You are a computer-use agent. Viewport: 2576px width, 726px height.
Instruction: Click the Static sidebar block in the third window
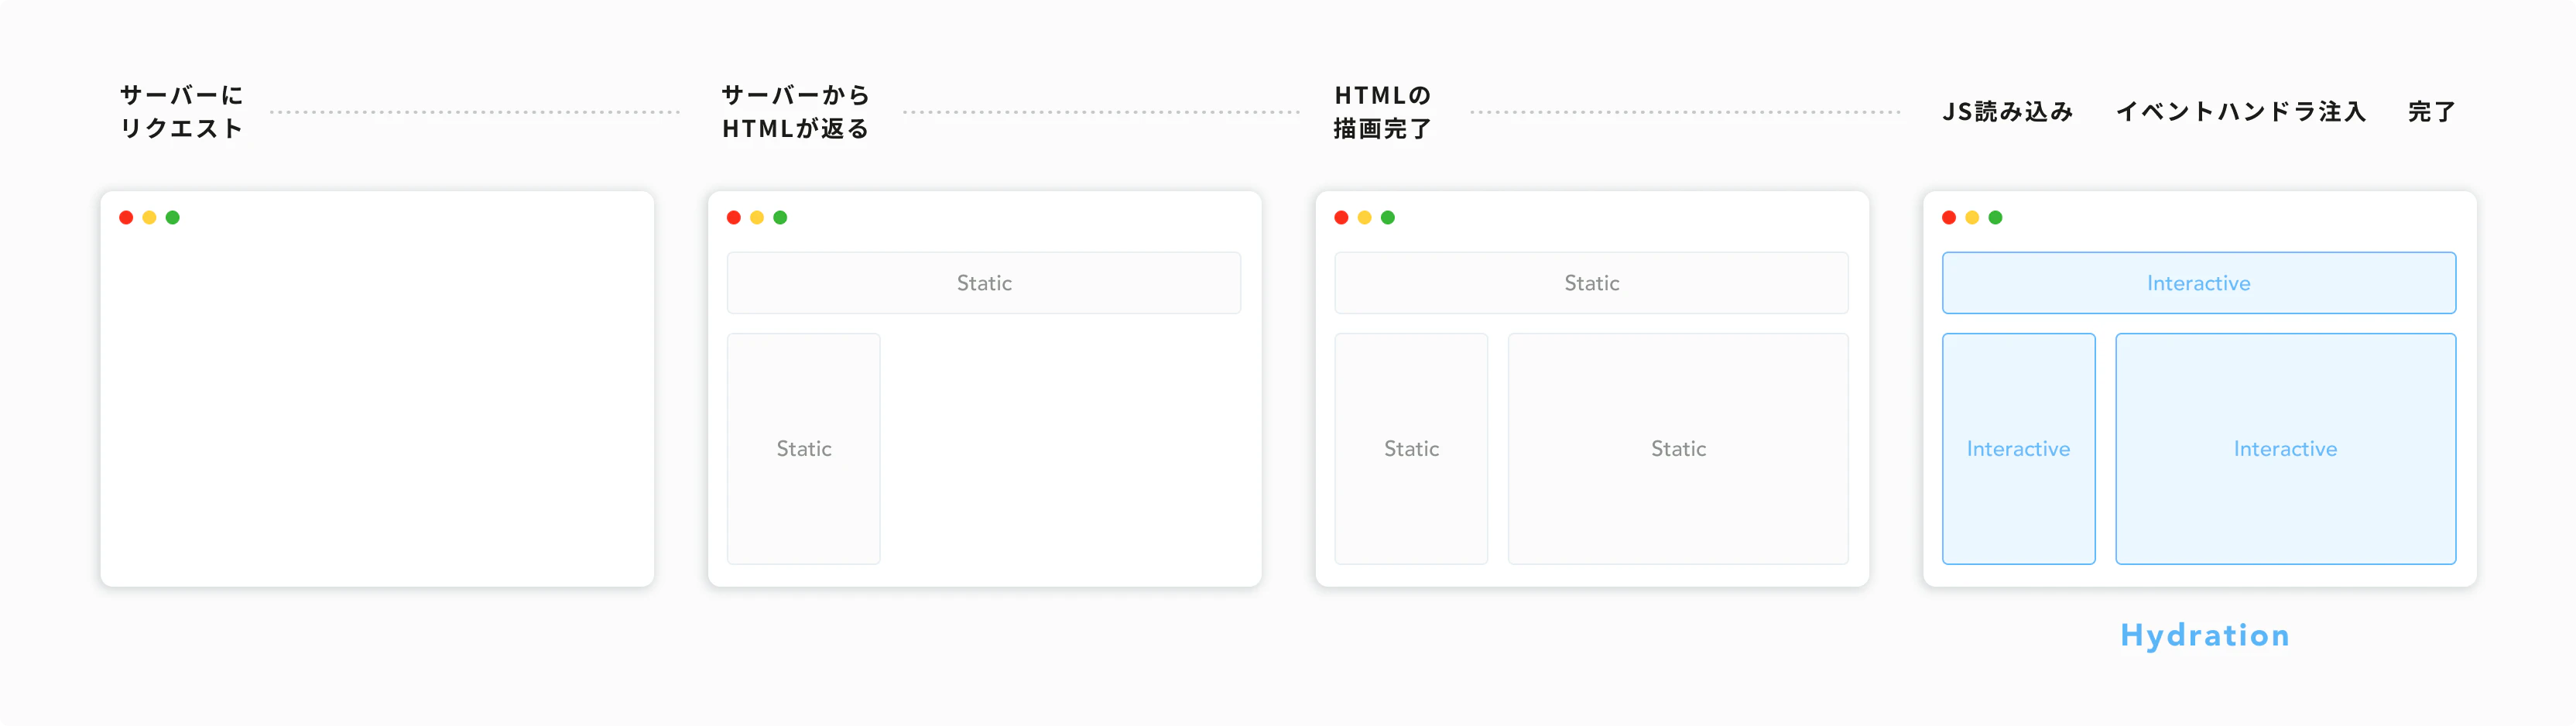click(x=1412, y=449)
